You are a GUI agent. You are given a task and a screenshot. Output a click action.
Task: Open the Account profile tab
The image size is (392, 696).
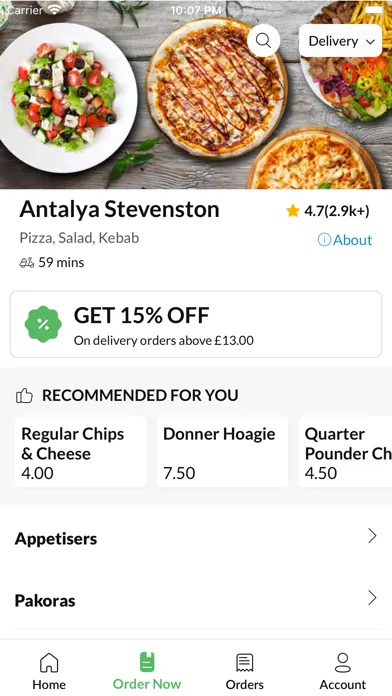(x=343, y=671)
